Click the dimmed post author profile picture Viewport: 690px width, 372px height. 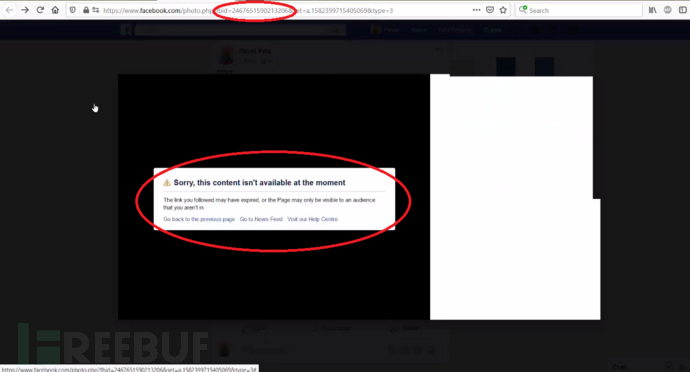point(226,56)
